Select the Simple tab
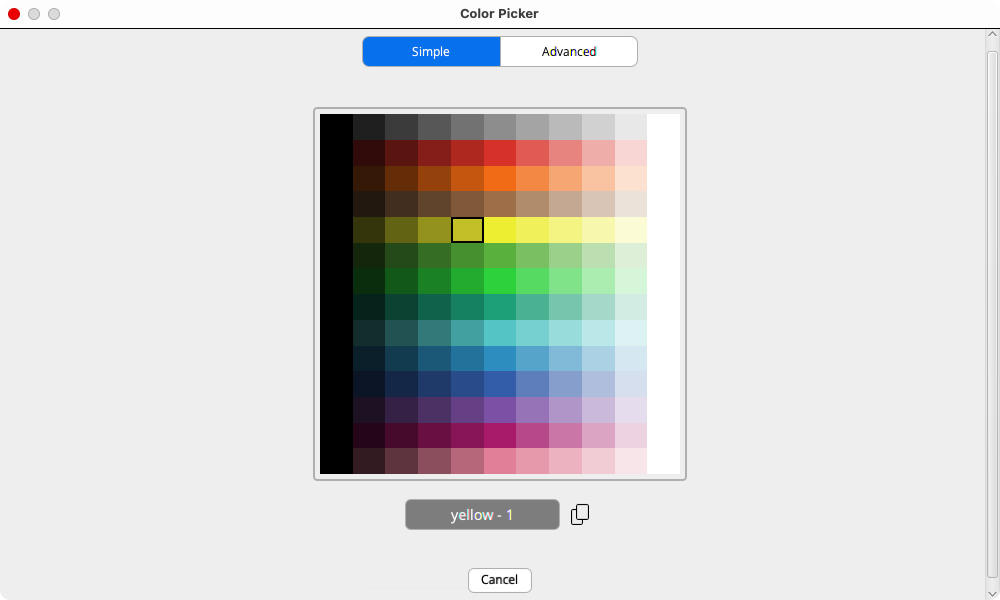 click(431, 52)
